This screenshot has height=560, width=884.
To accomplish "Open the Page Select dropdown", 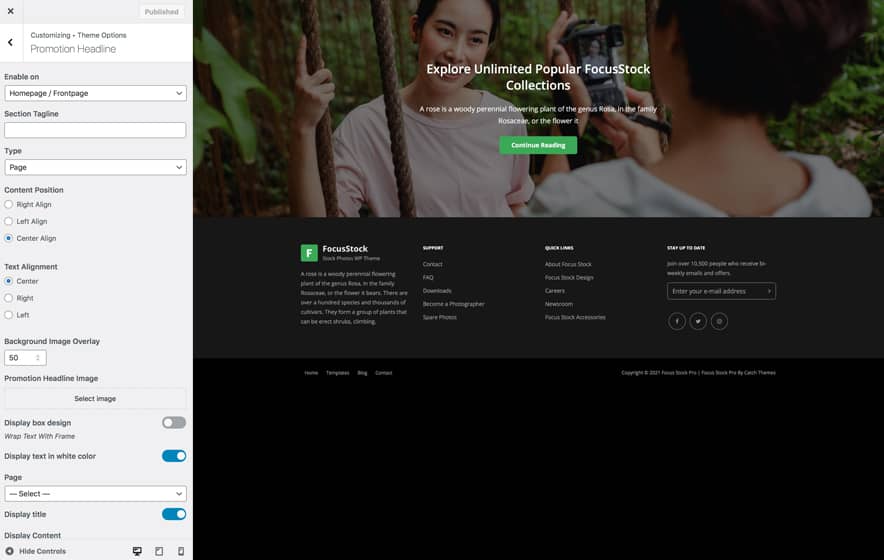I will click(95, 493).
